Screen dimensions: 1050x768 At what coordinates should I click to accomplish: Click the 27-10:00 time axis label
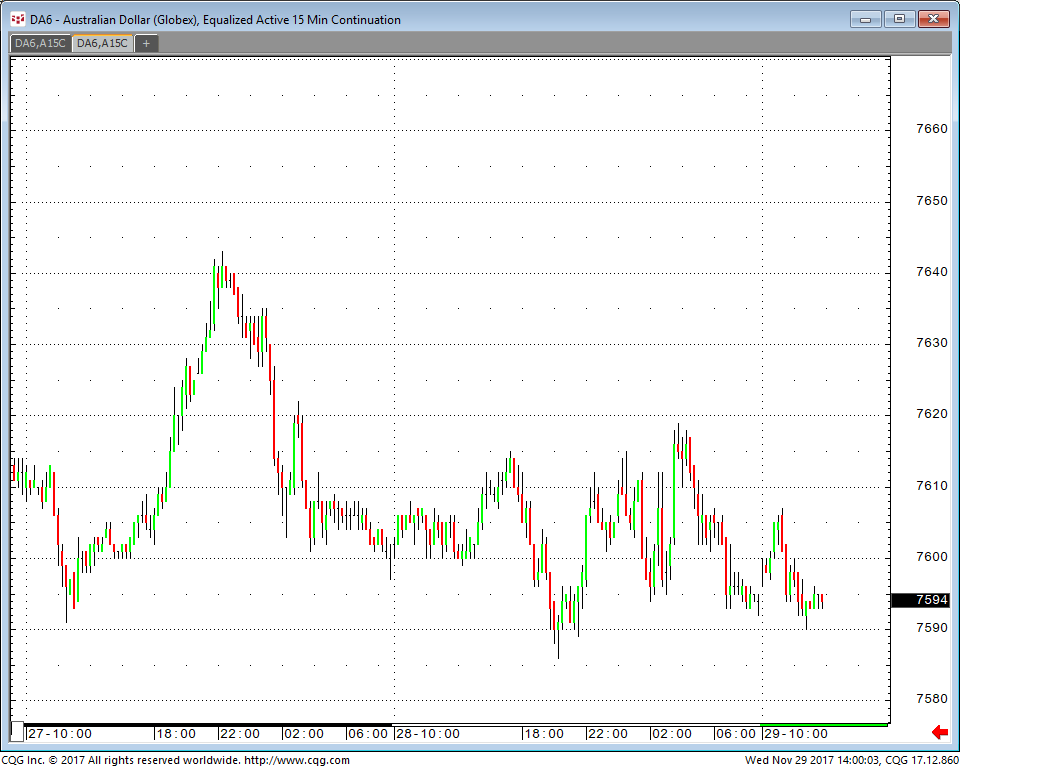click(60, 734)
